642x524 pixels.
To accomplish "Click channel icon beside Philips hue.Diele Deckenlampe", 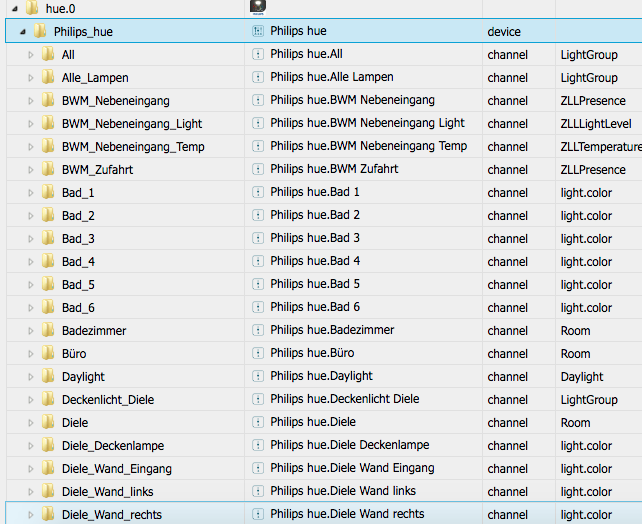I will [x=258, y=445].
